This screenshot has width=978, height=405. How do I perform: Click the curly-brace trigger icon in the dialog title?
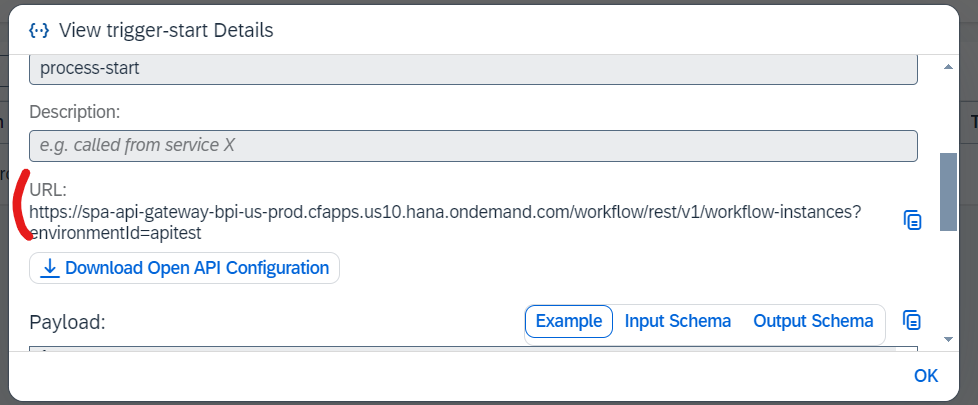click(39, 30)
